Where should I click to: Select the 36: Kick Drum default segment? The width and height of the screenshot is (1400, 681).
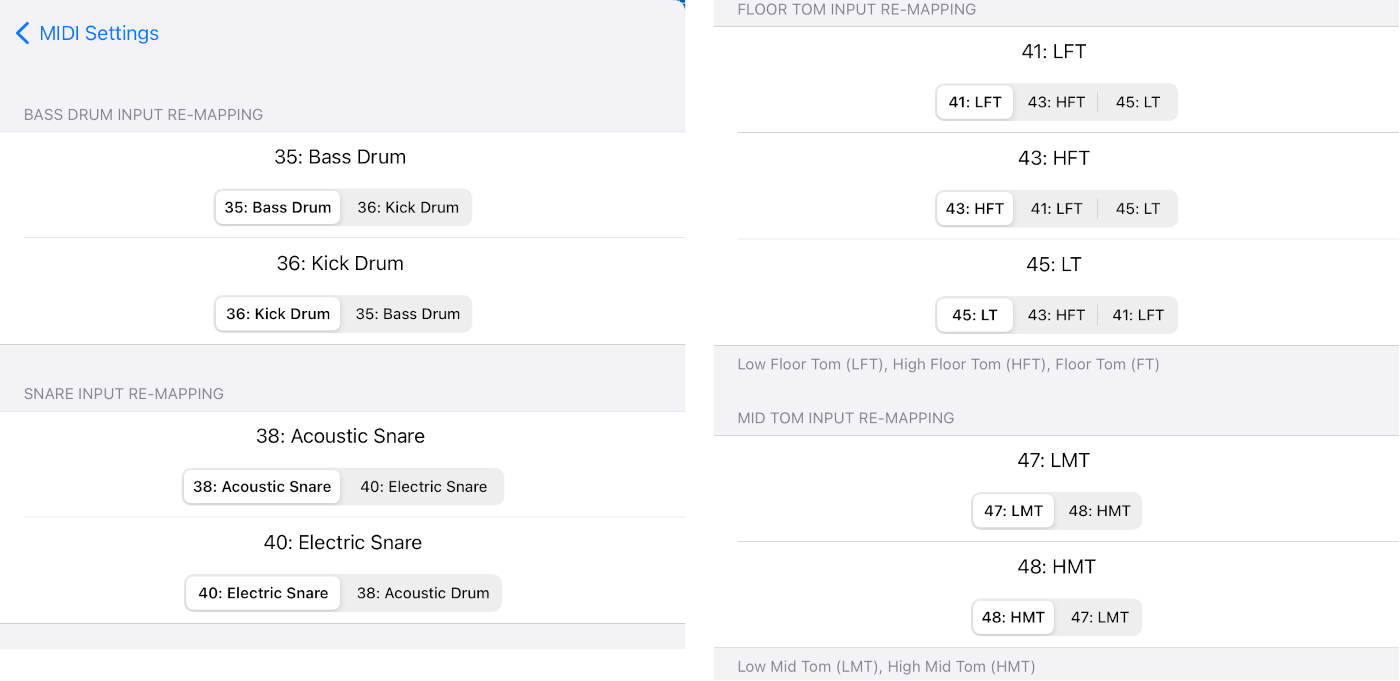pos(278,314)
